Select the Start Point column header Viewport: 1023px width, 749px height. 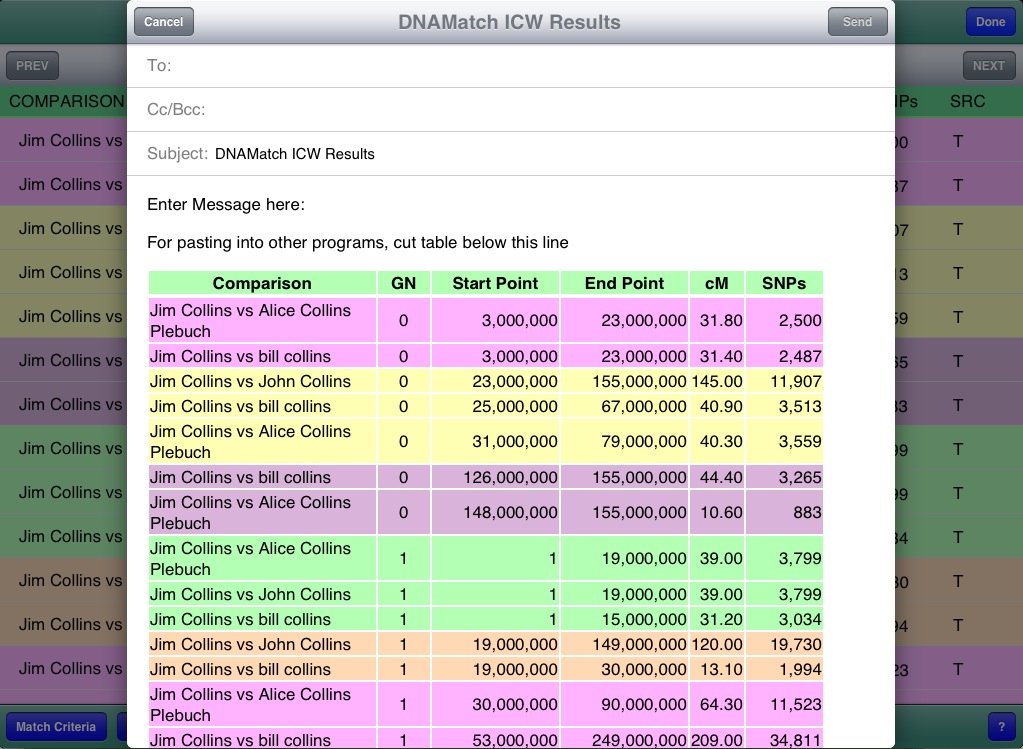point(495,283)
